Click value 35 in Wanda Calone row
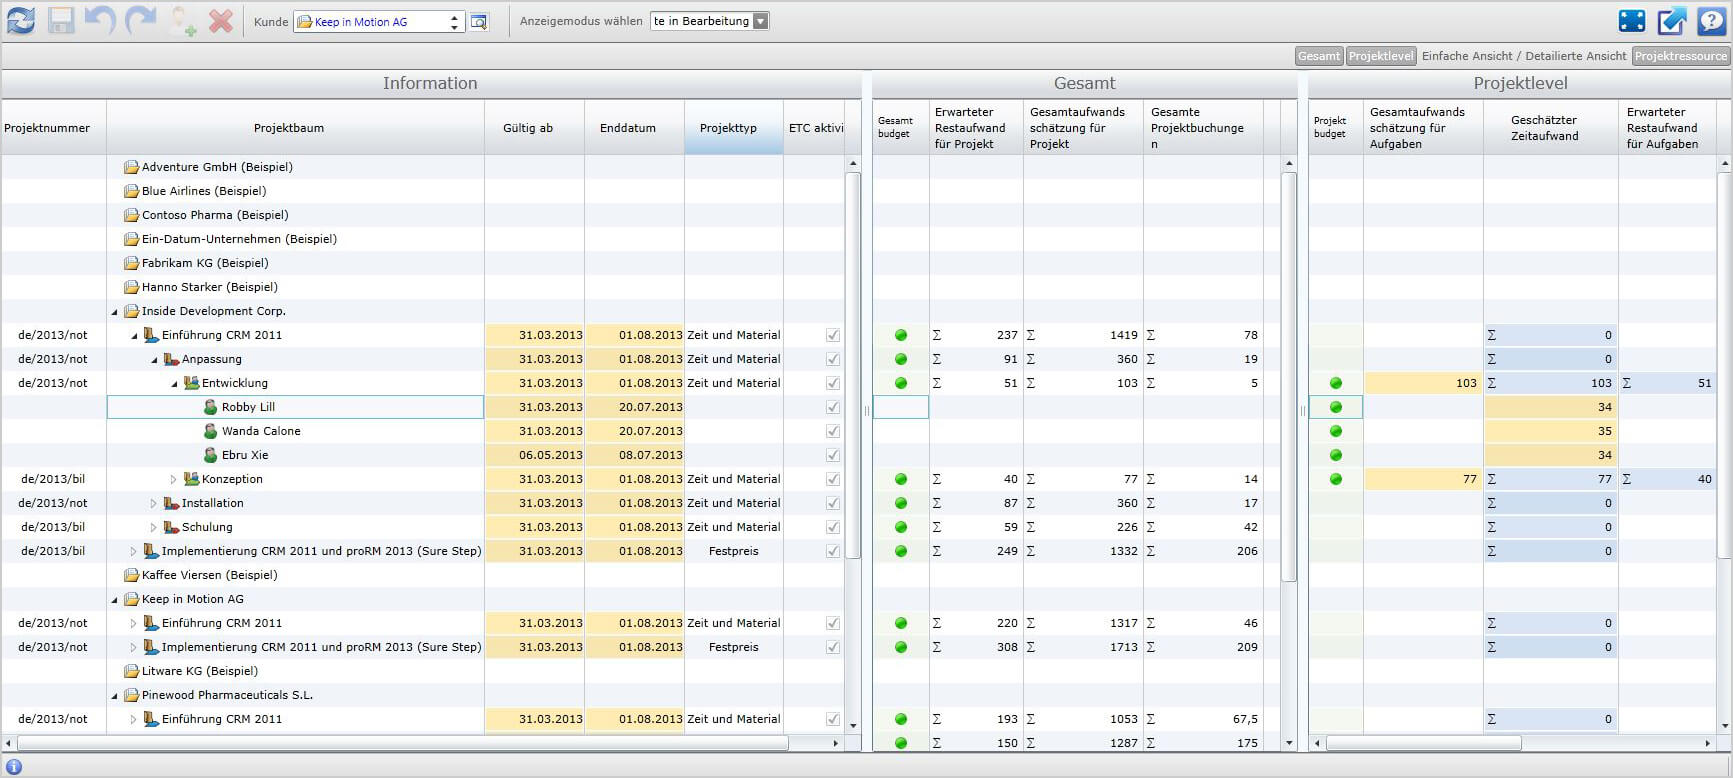The image size is (1733, 778). (1604, 431)
